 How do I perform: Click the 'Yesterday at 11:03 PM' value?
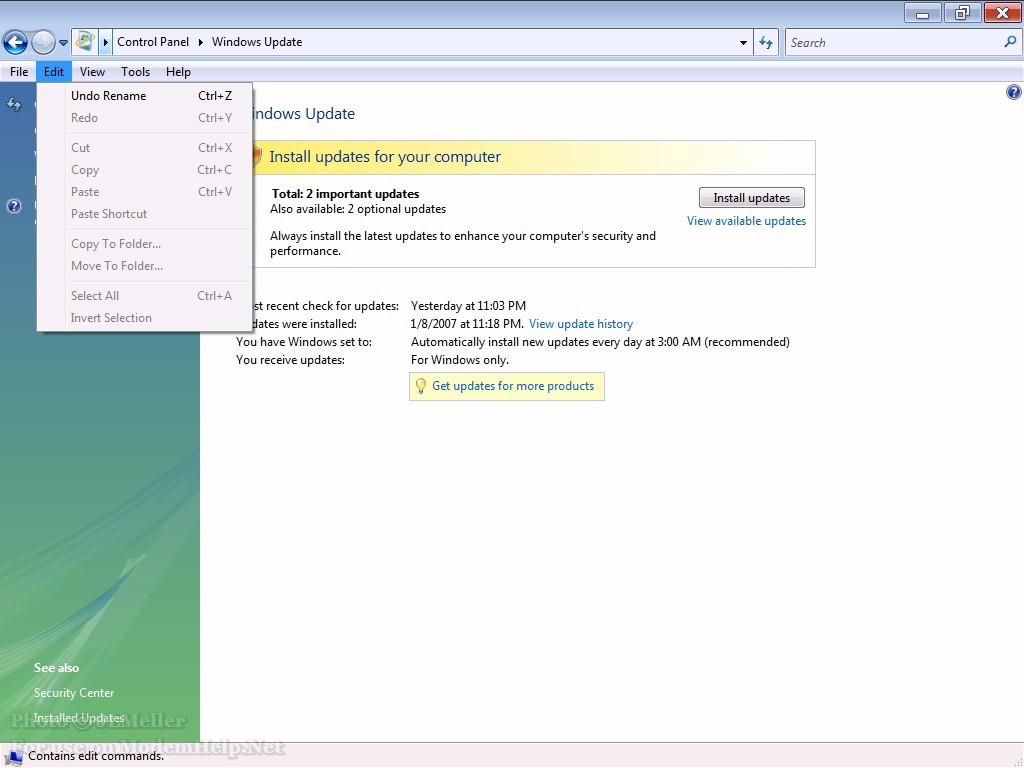[x=468, y=306]
